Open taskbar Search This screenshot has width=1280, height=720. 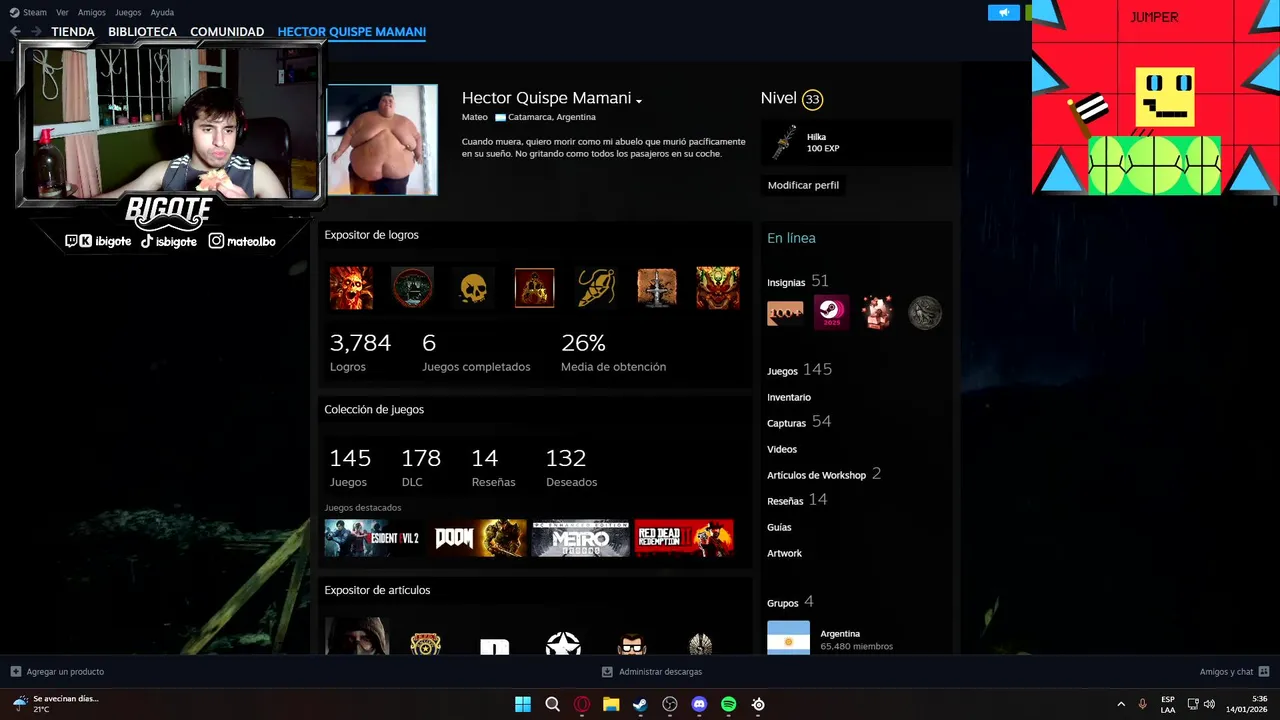coord(552,704)
